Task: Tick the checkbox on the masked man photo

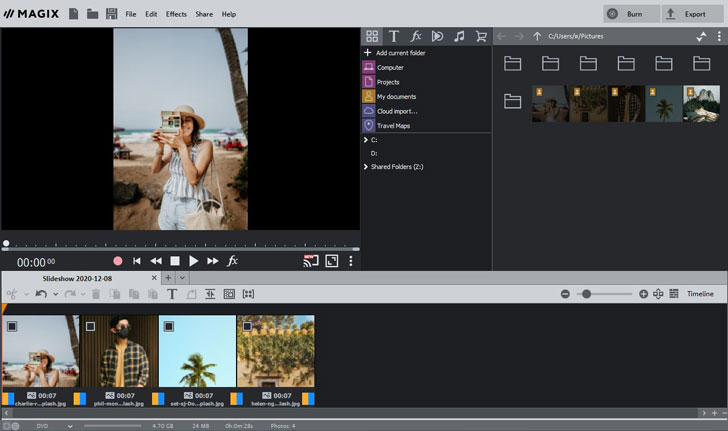Action: pos(90,326)
